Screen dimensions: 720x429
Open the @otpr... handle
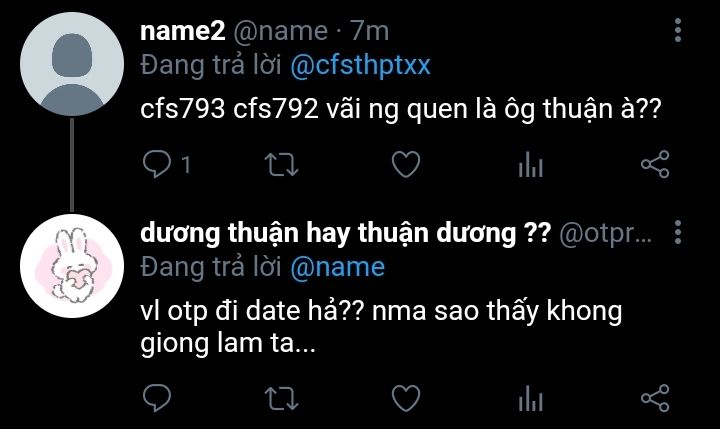click(x=605, y=234)
